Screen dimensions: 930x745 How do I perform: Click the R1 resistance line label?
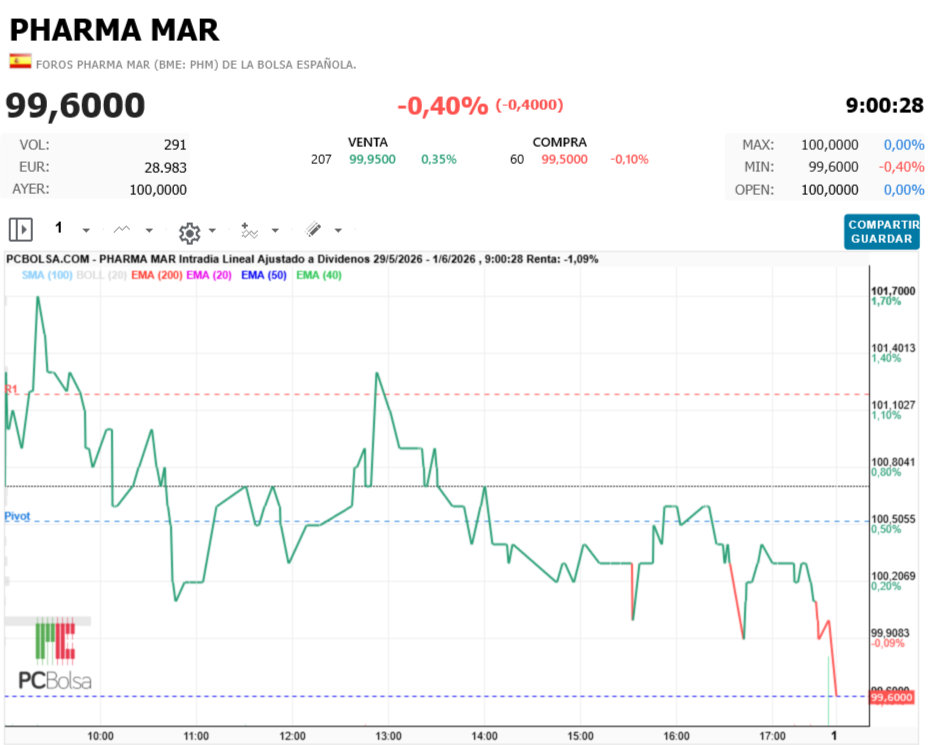coord(11,390)
